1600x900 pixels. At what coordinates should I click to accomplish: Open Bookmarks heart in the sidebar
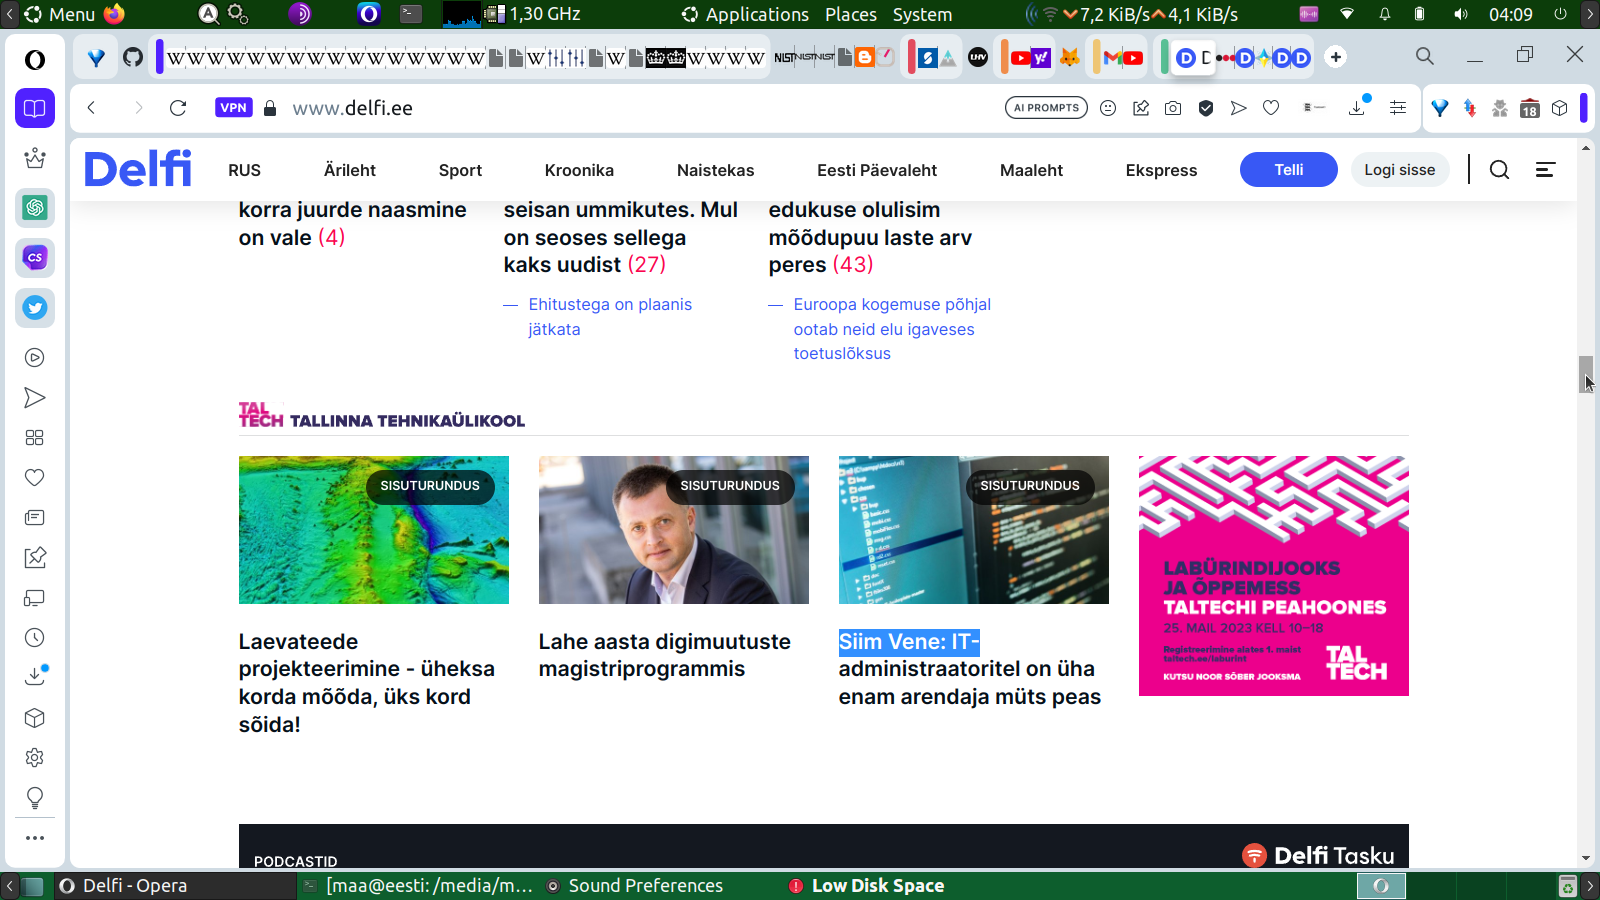pos(35,478)
